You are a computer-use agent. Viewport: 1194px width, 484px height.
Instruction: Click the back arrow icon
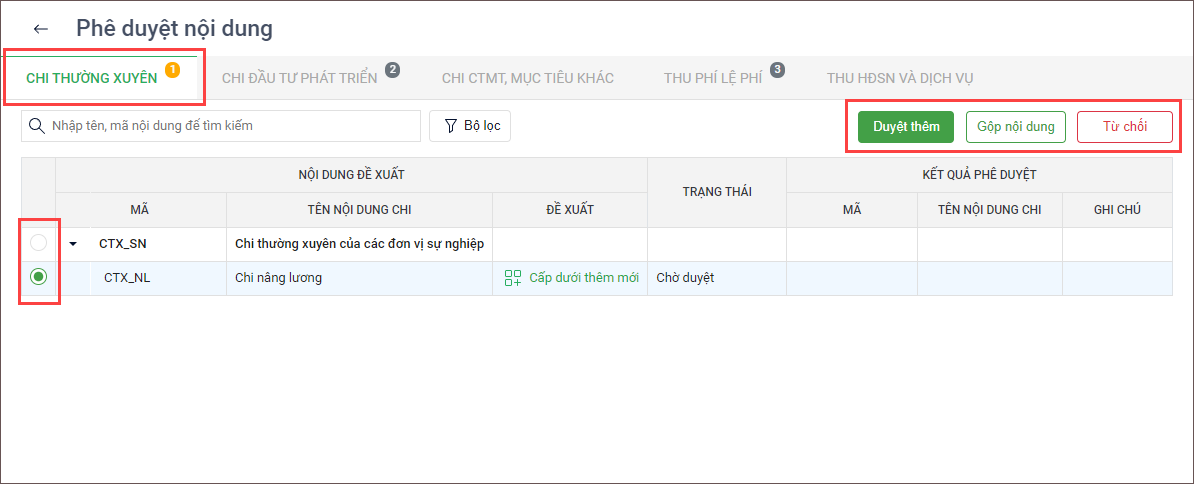point(40,30)
